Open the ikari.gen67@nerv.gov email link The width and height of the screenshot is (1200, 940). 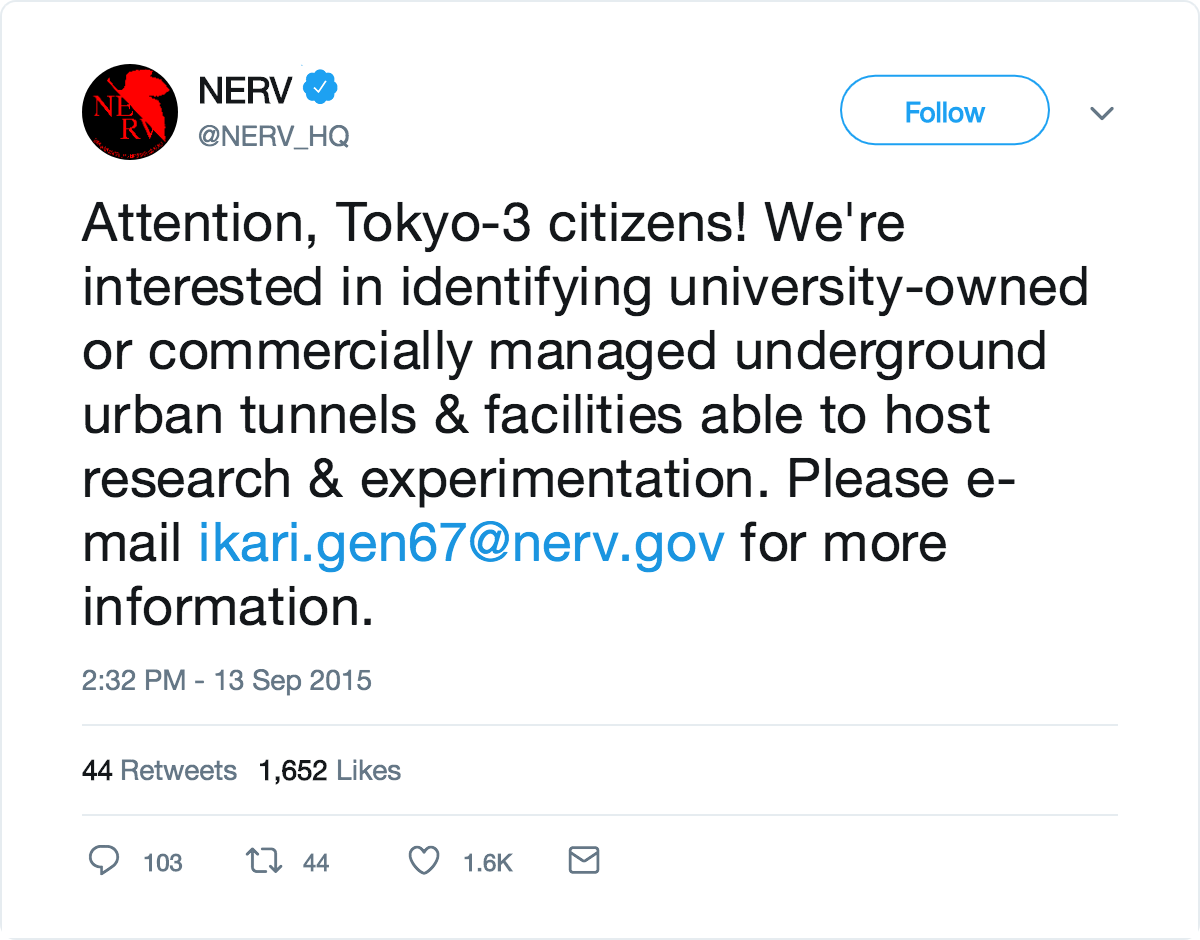[x=461, y=543]
